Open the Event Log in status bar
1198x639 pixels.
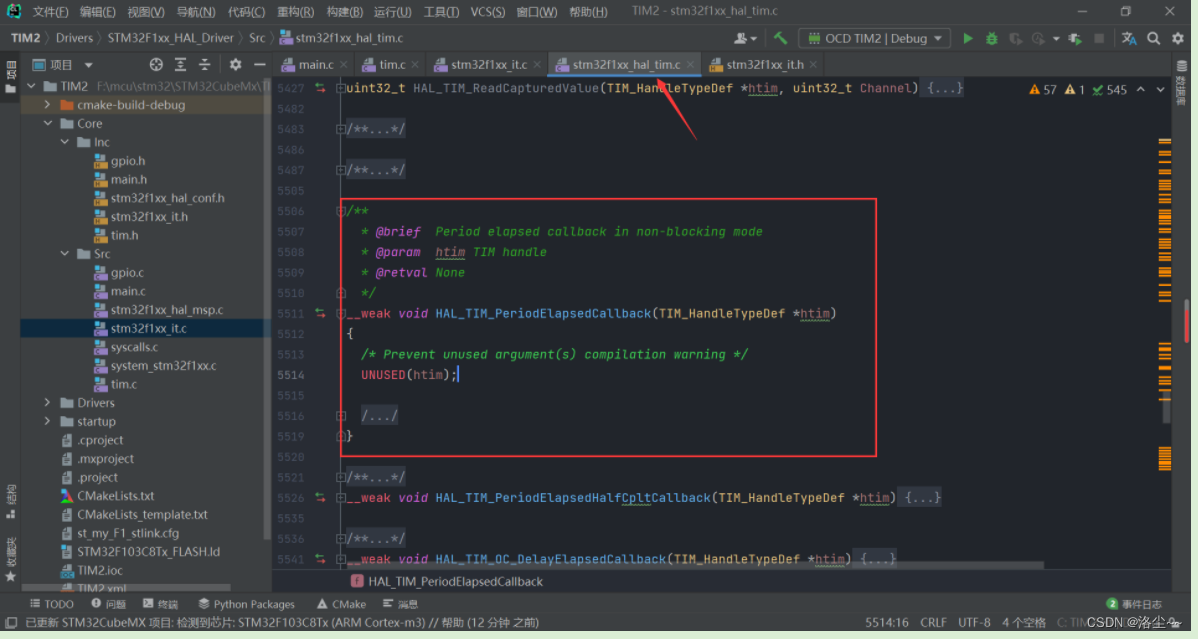pyautogui.click(x=1134, y=604)
